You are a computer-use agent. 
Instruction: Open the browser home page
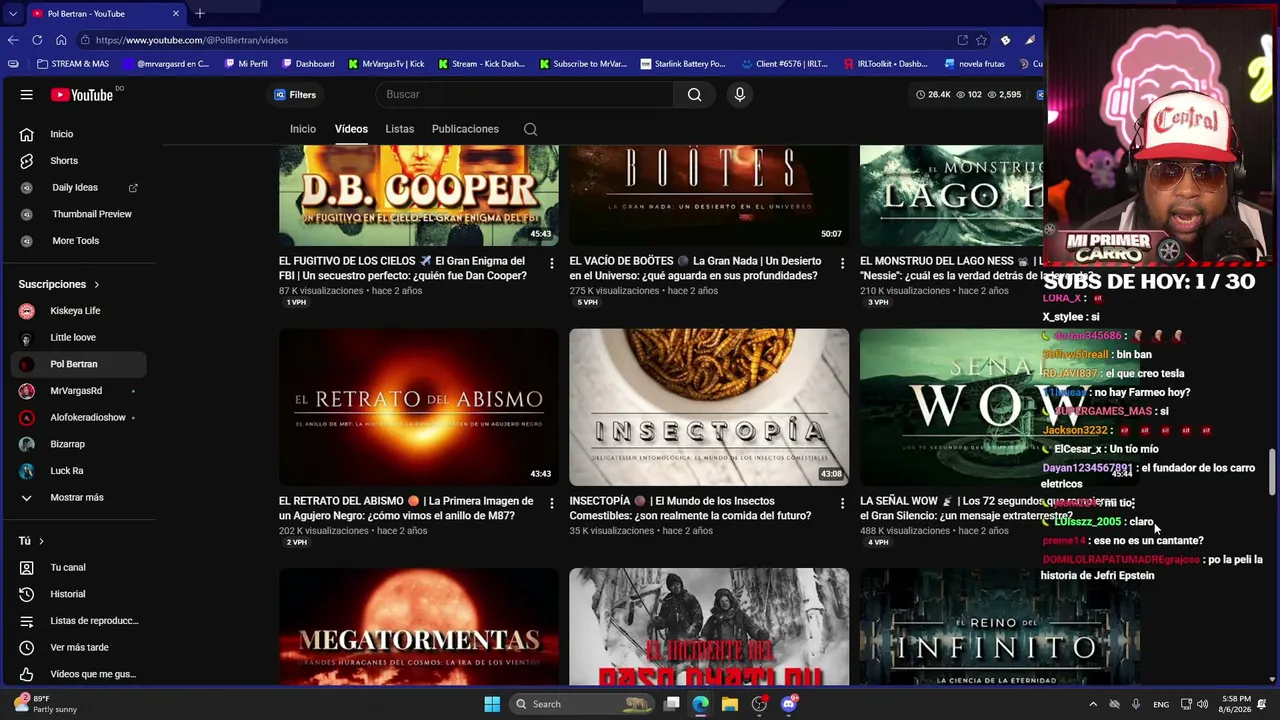[x=61, y=40]
